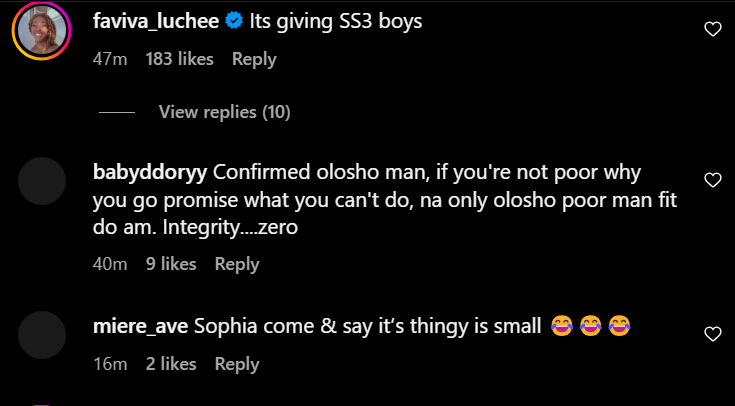The width and height of the screenshot is (735, 406).
Task: Open babyddoryy's avatar
Action: [x=41, y=181]
